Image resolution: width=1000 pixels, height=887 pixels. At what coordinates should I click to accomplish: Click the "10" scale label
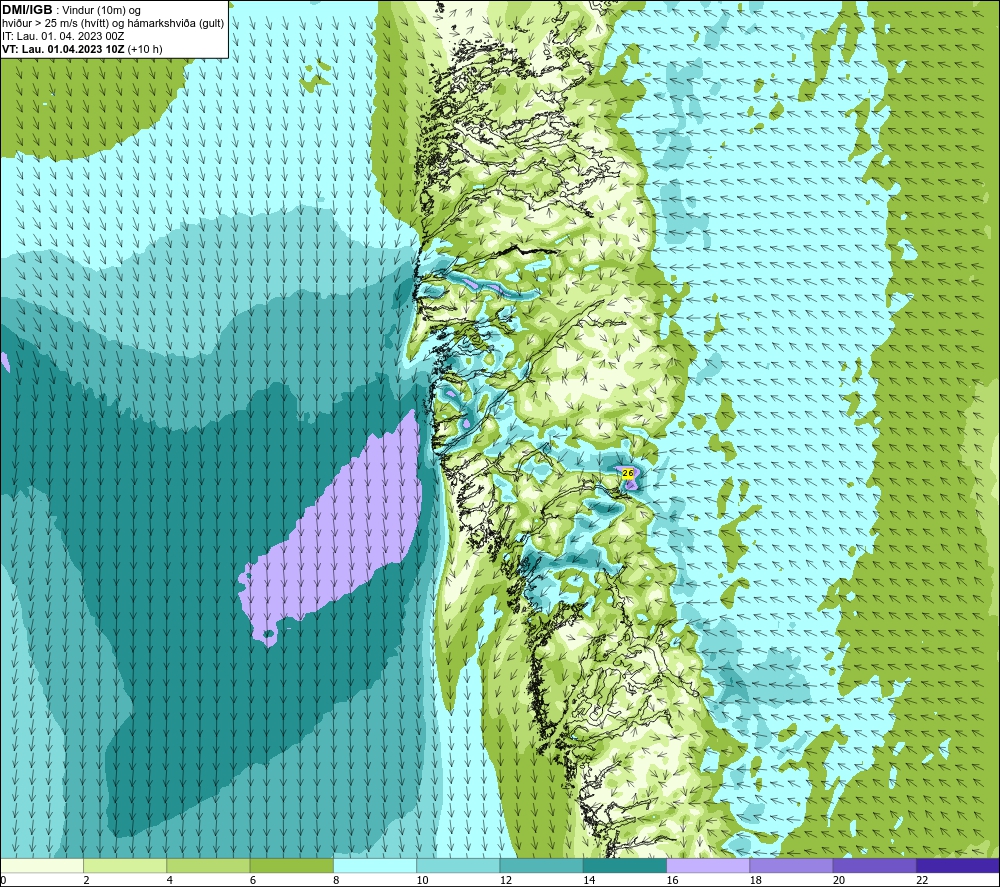pyautogui.click(x=423, y=880)
